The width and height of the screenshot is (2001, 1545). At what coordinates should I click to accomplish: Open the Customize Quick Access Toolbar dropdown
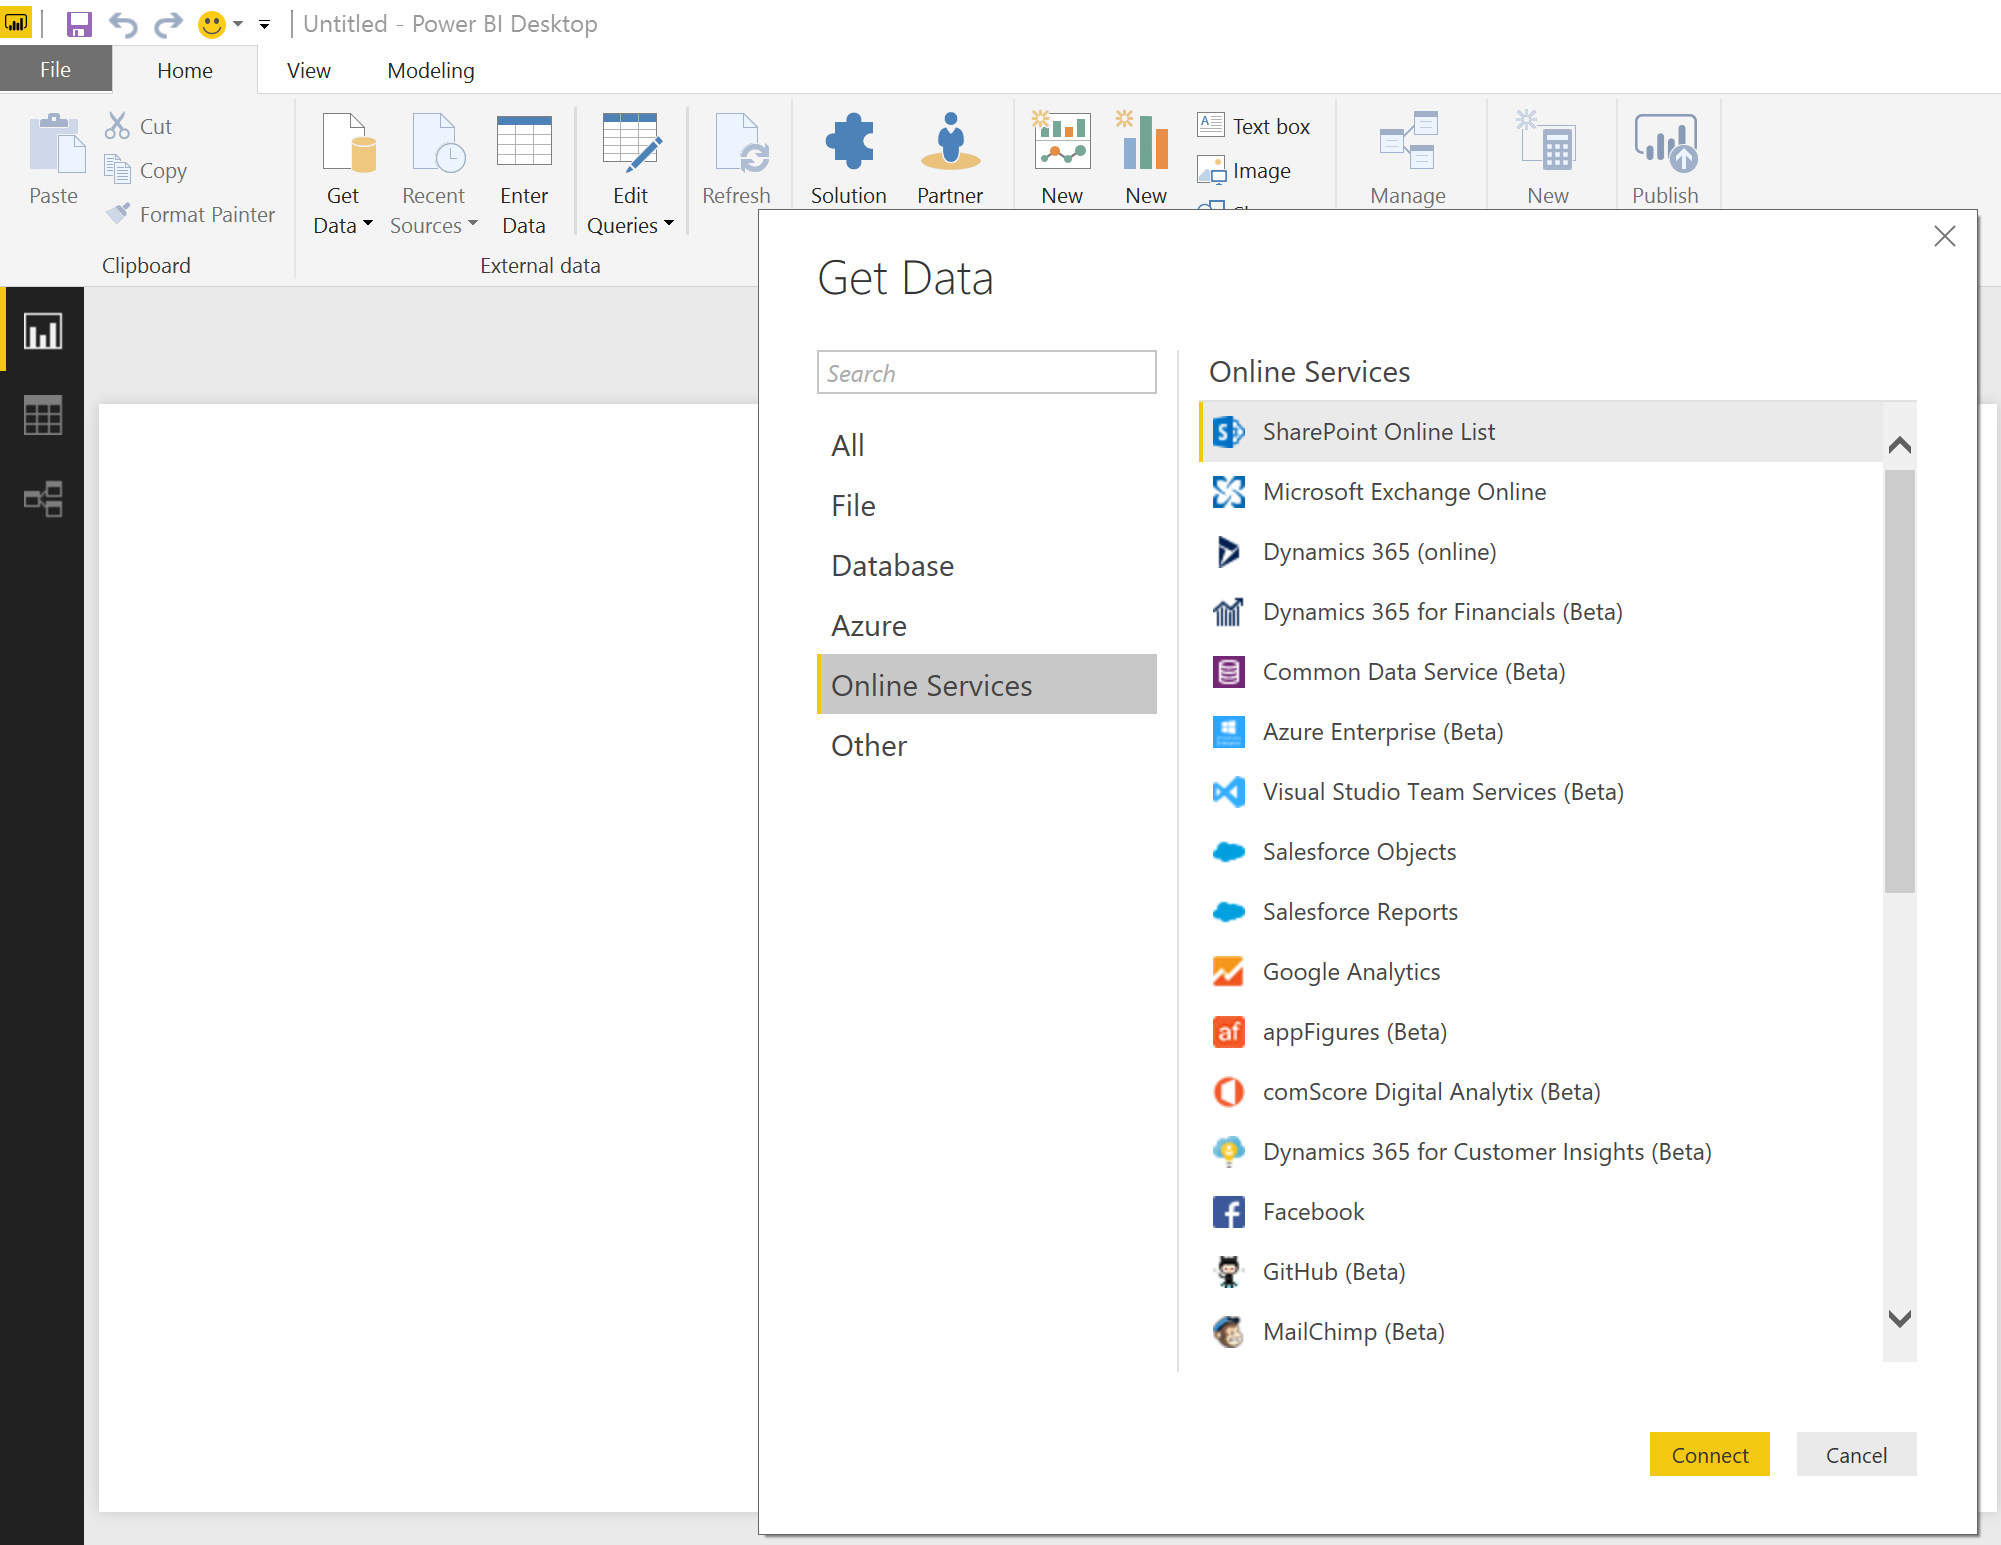pos(265,24)
